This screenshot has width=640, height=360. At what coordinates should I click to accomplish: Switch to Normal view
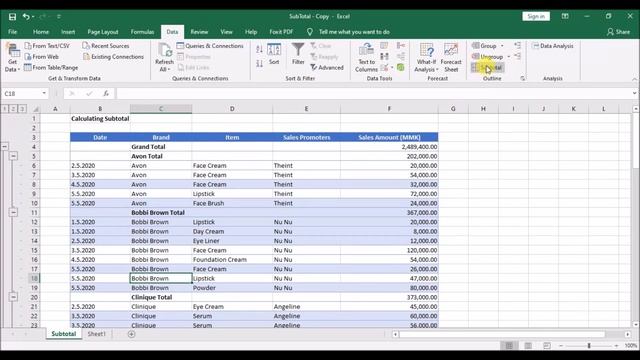click(509, 346)
